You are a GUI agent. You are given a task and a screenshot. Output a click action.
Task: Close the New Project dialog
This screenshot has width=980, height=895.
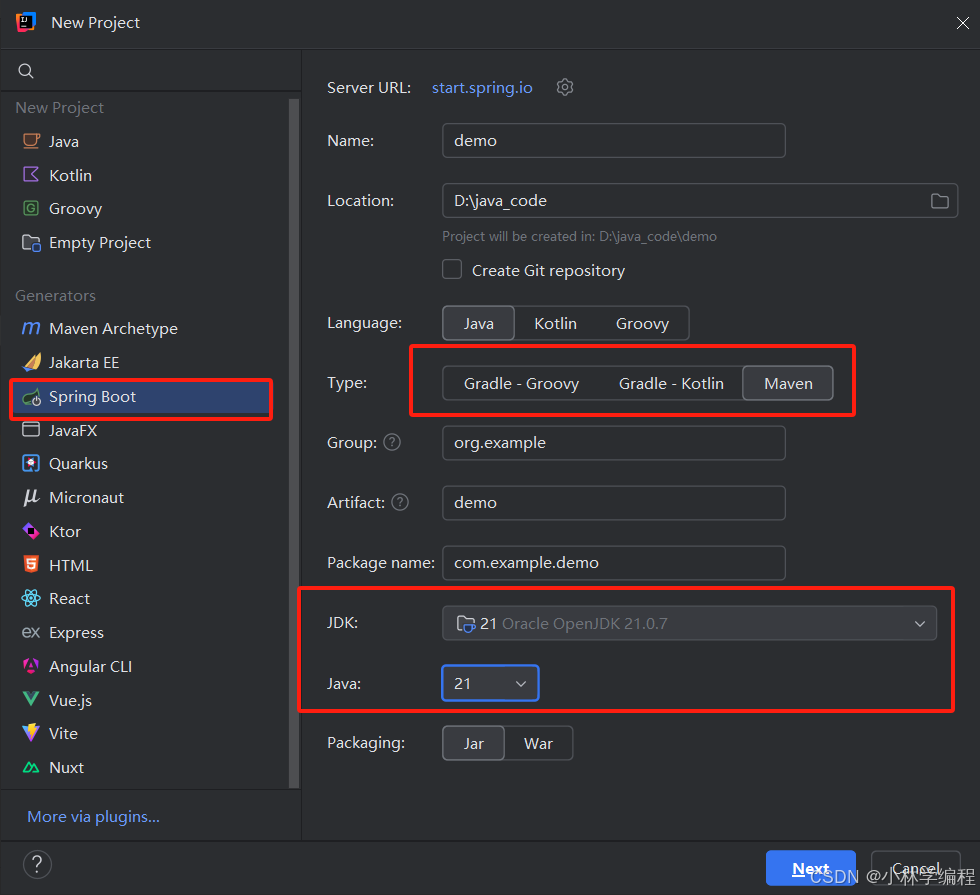pos(962,23)
